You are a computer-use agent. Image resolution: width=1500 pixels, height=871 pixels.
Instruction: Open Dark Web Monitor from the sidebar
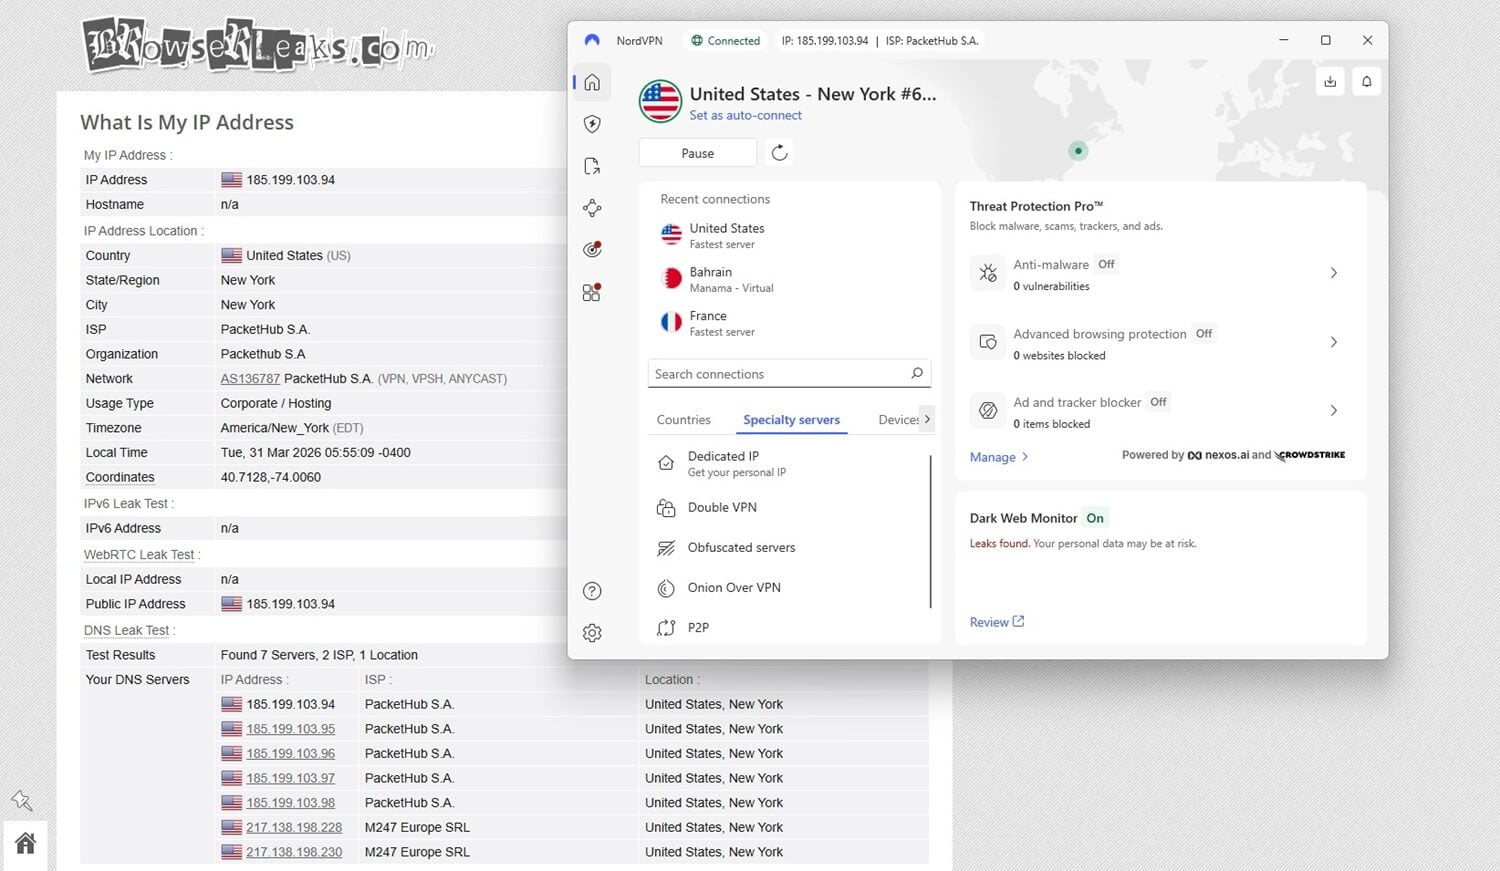tap(592, 249)
